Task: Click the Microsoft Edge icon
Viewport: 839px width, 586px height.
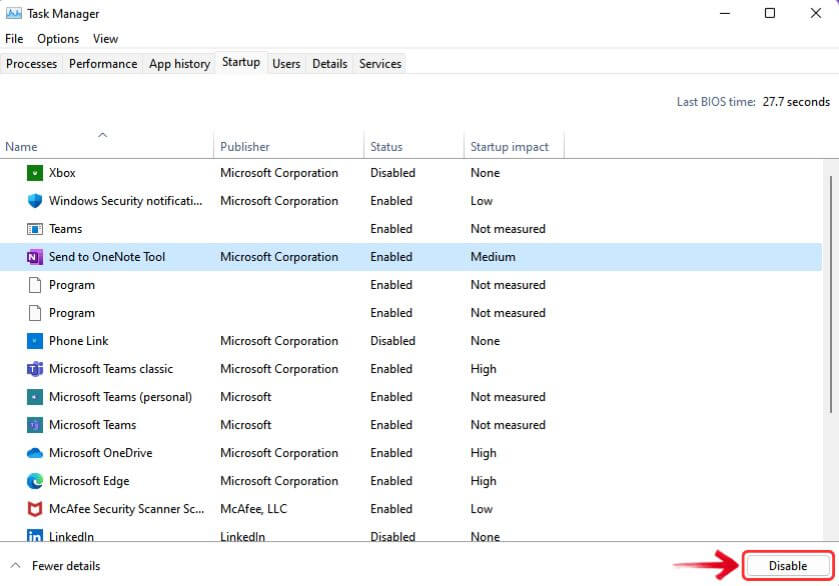Action: click(x=34, y=480)
